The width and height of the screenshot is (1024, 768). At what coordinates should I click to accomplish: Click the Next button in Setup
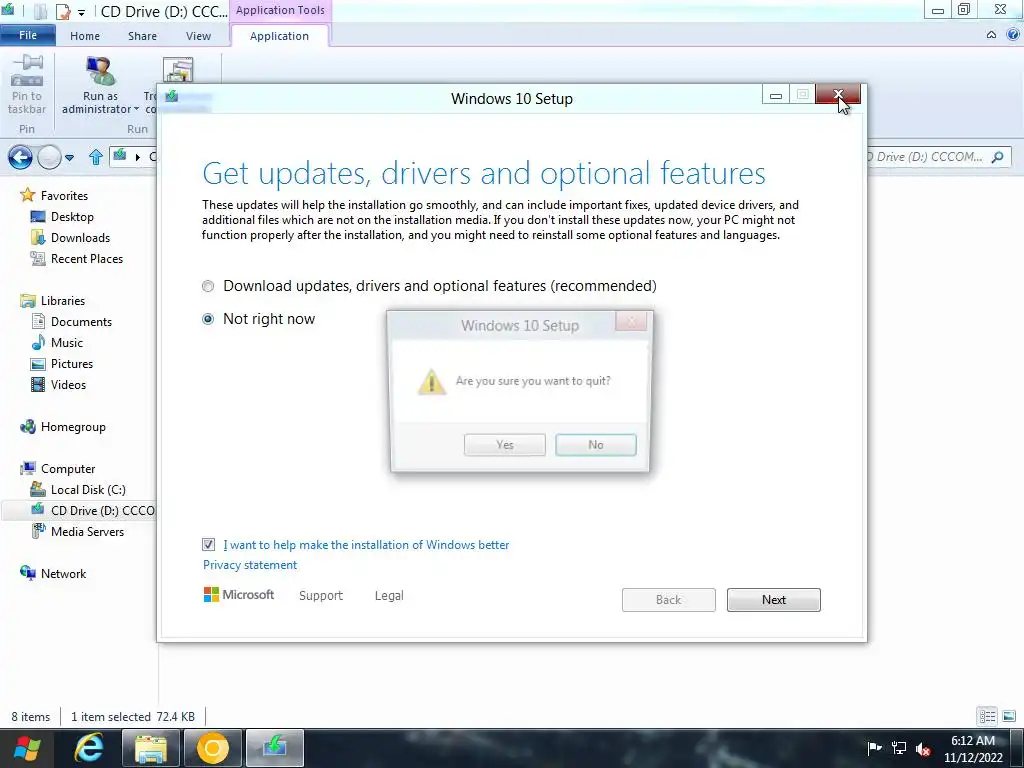(x=773, y=600)
